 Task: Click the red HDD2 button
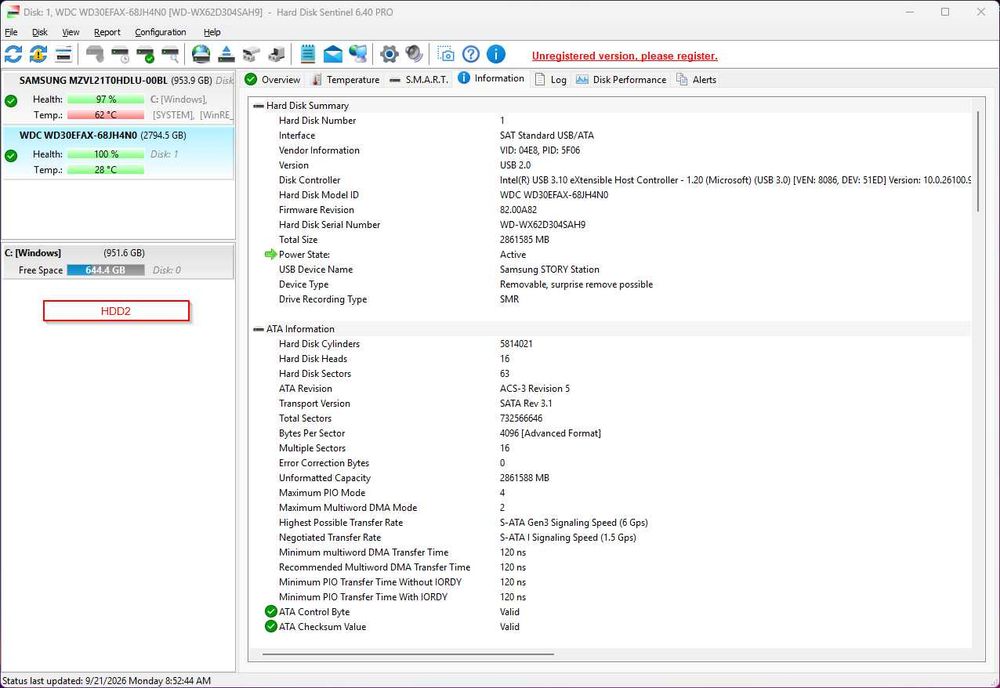pyautogui.click(x=116, y=311)
